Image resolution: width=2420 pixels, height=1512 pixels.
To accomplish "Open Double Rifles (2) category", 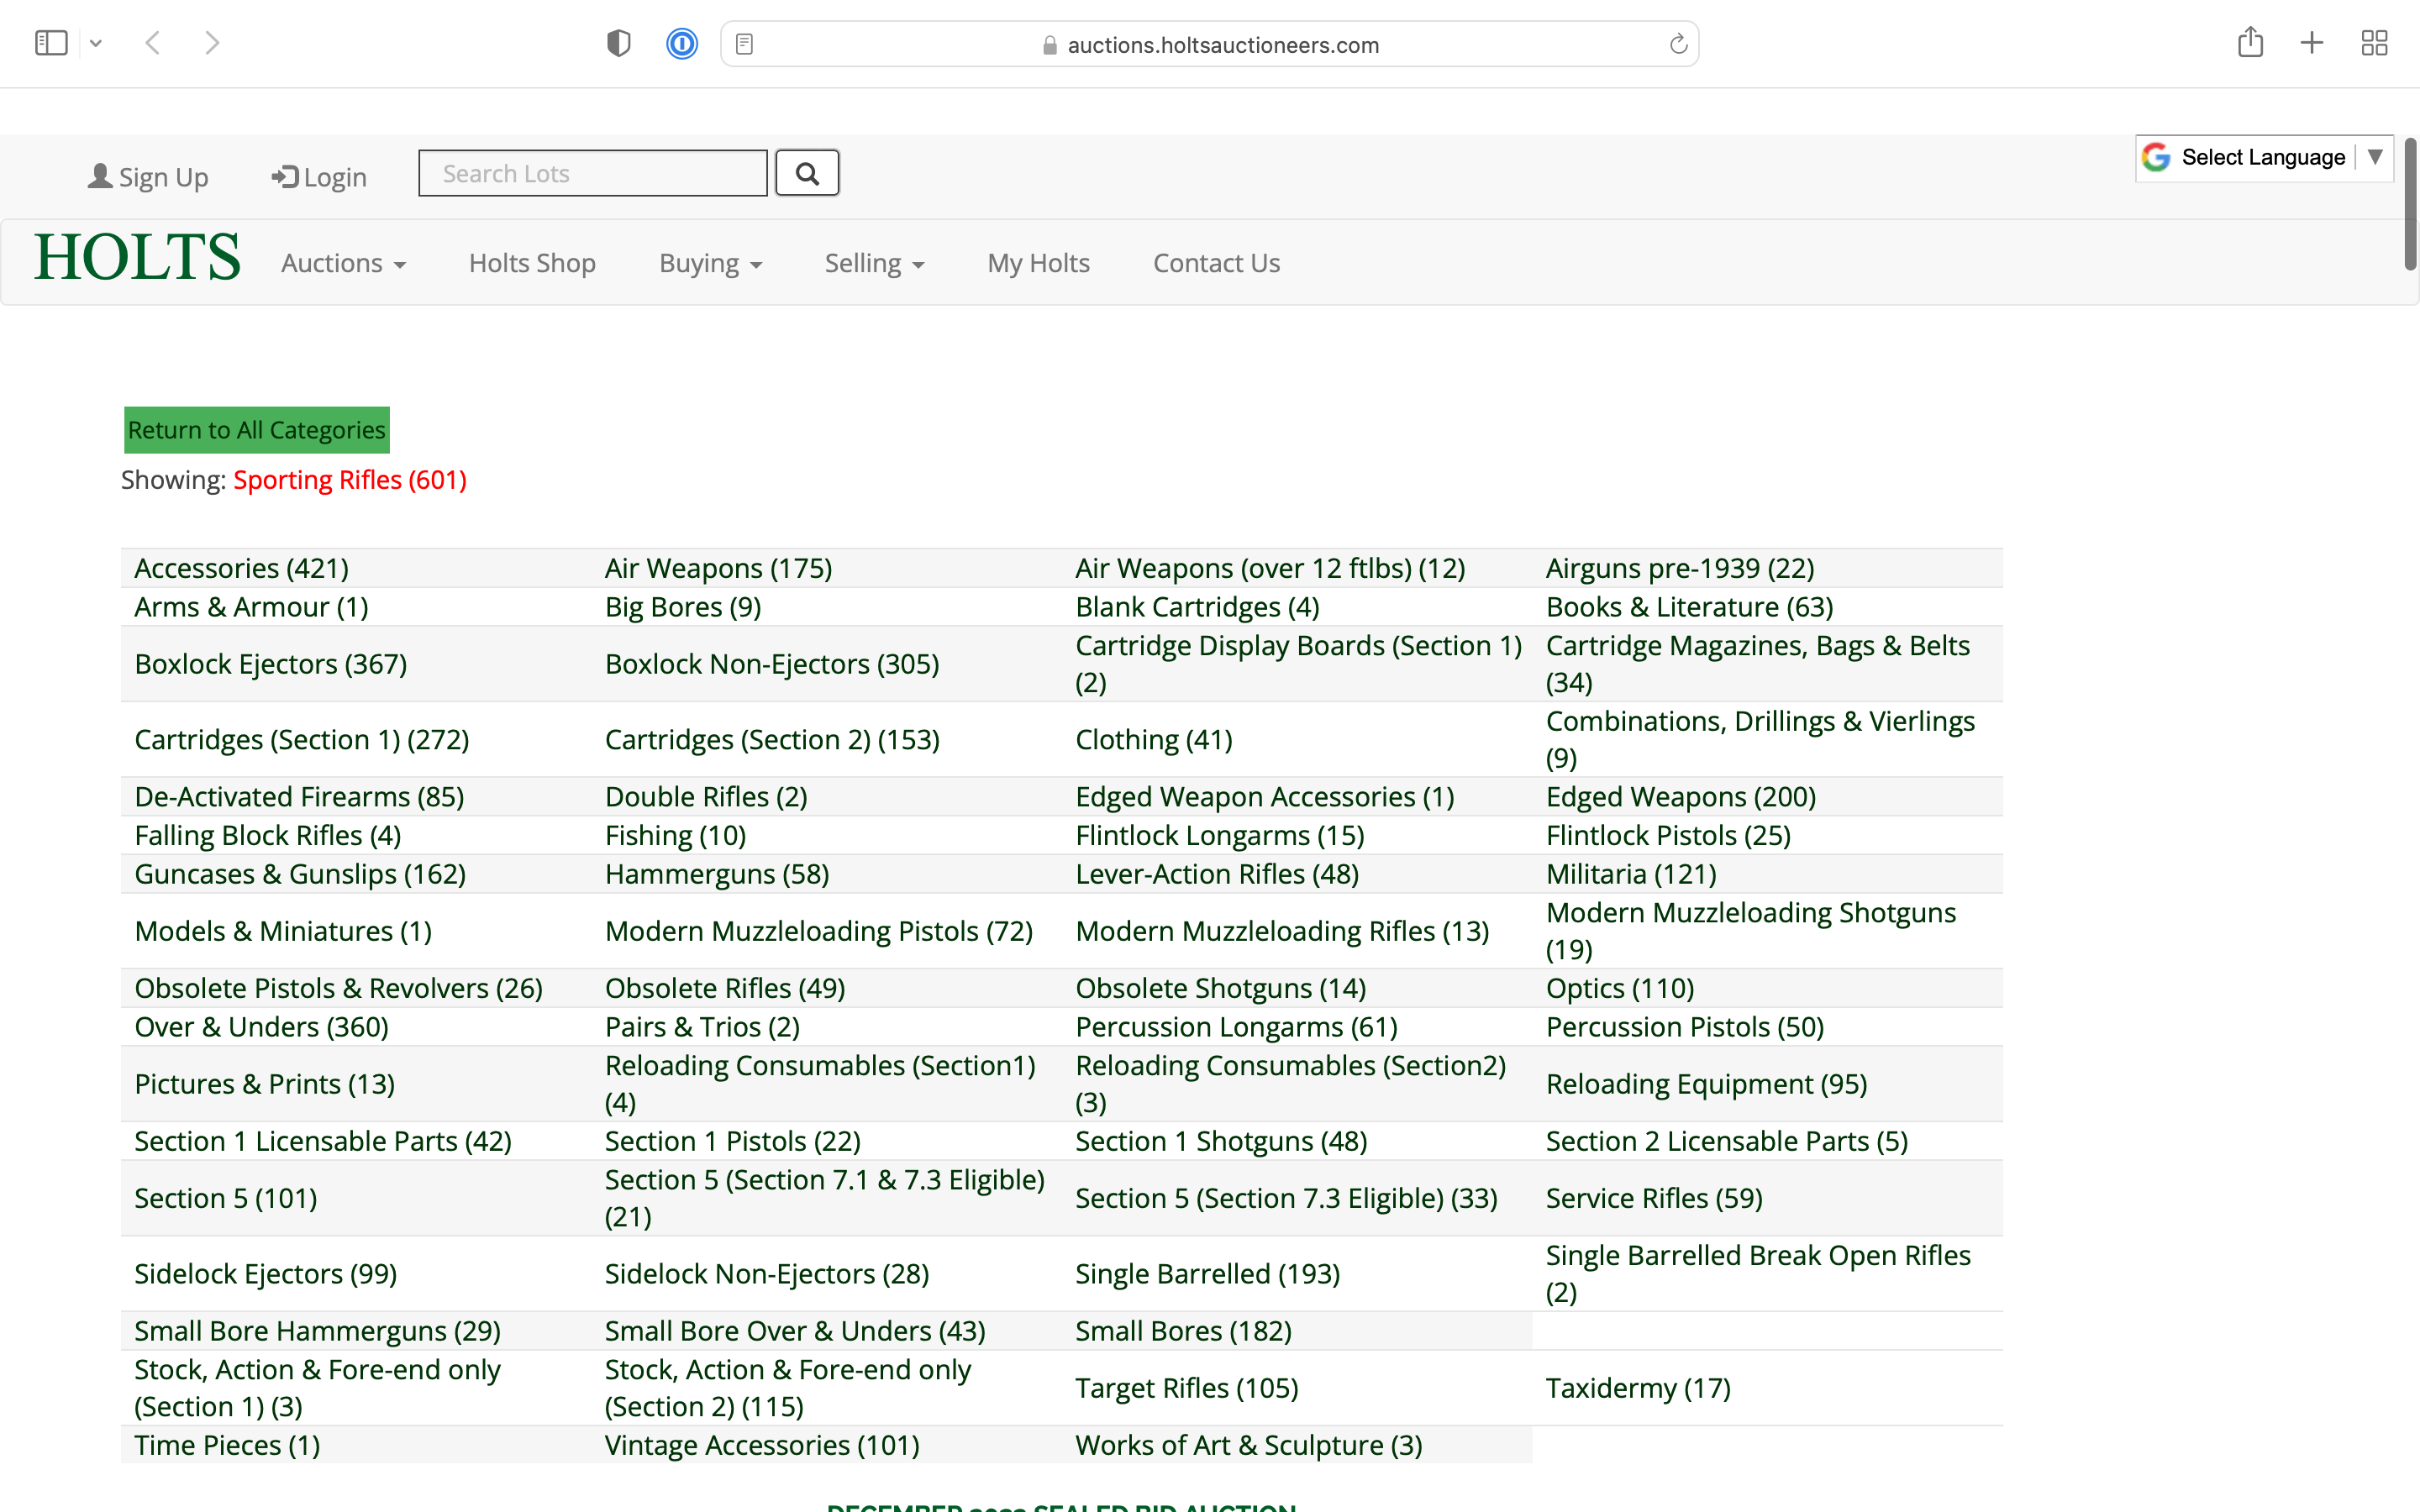I will tap(706, 797).
